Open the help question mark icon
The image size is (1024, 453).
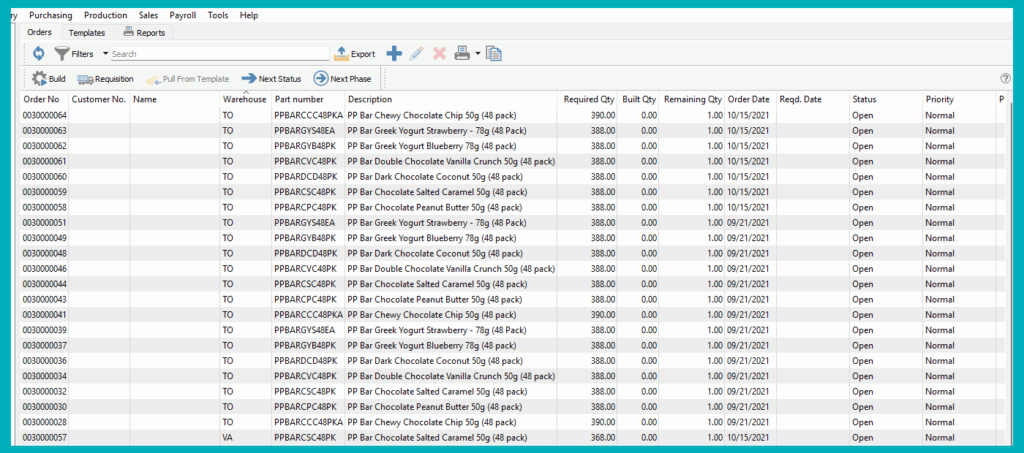pos(1006,78)
